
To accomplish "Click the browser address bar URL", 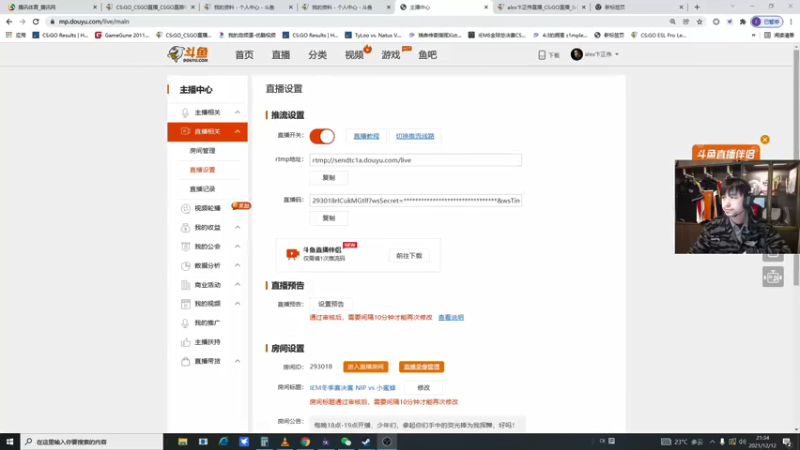I will 94,21.
